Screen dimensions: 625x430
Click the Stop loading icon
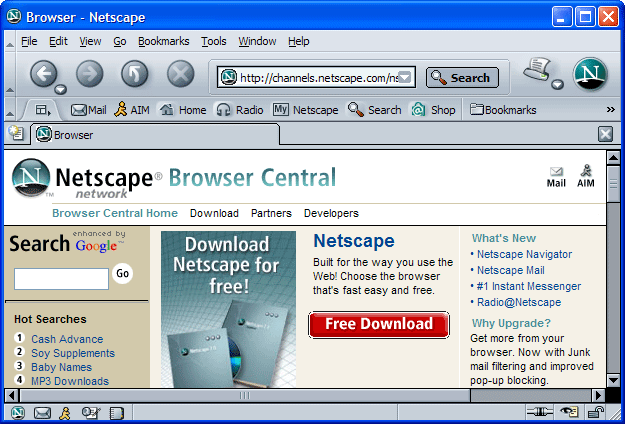click(180, 74)
